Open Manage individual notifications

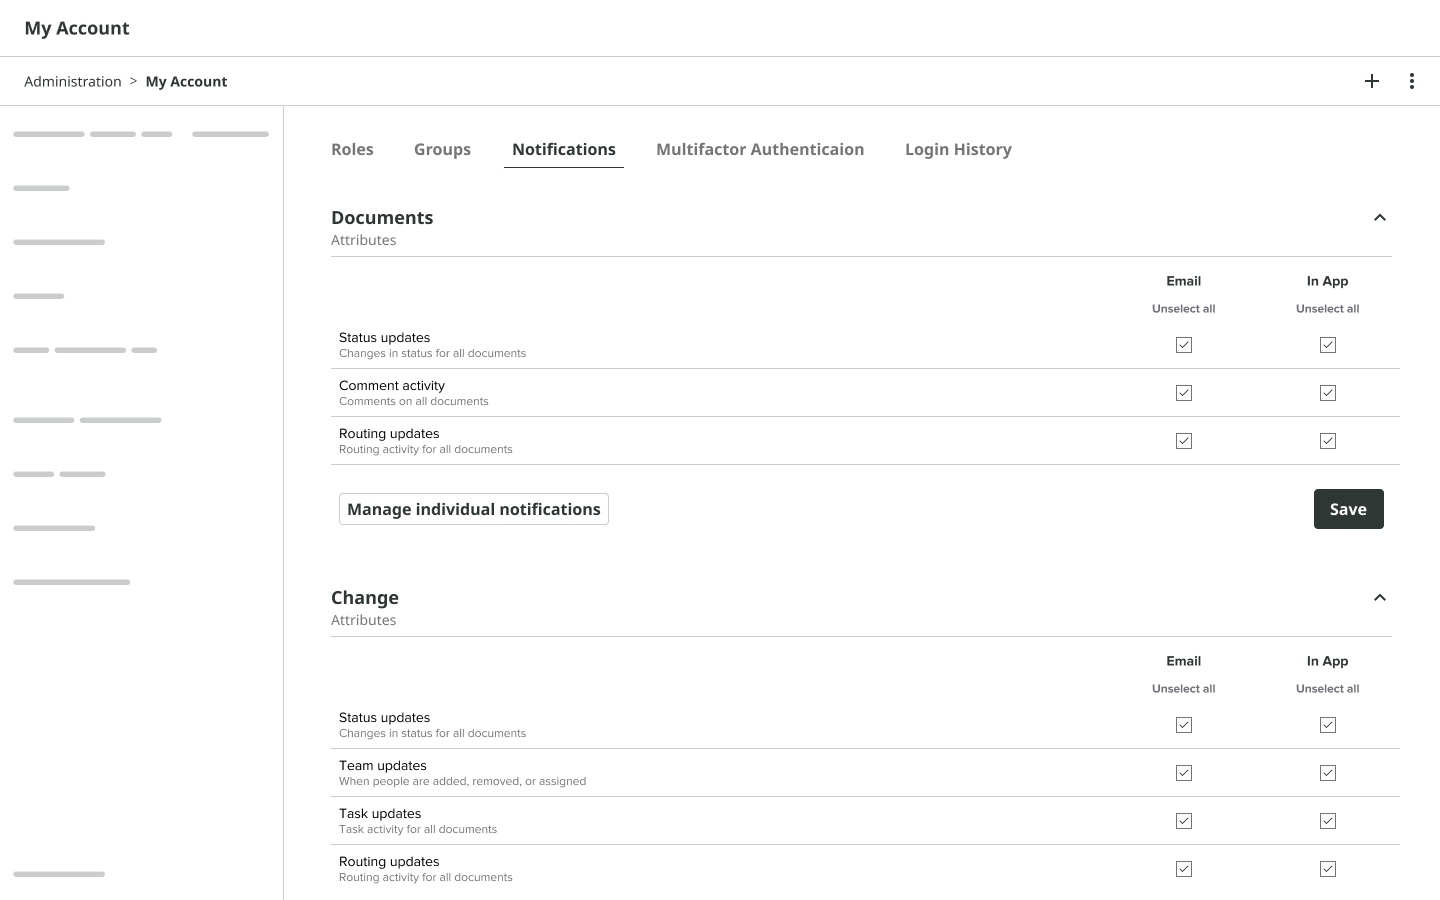(x=473, y=509)
